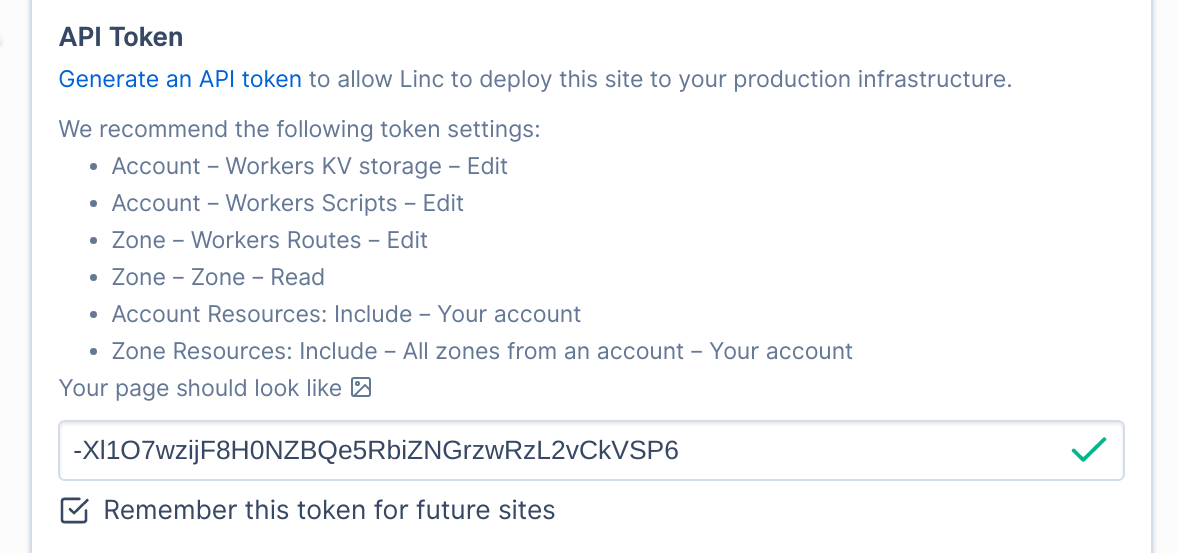Image resolution: width=1179 pixels, height=553 pixels.
Task: Click the 'Zone – Zone – Read' item
Action: pyautogui.click(x=218, y=277)
